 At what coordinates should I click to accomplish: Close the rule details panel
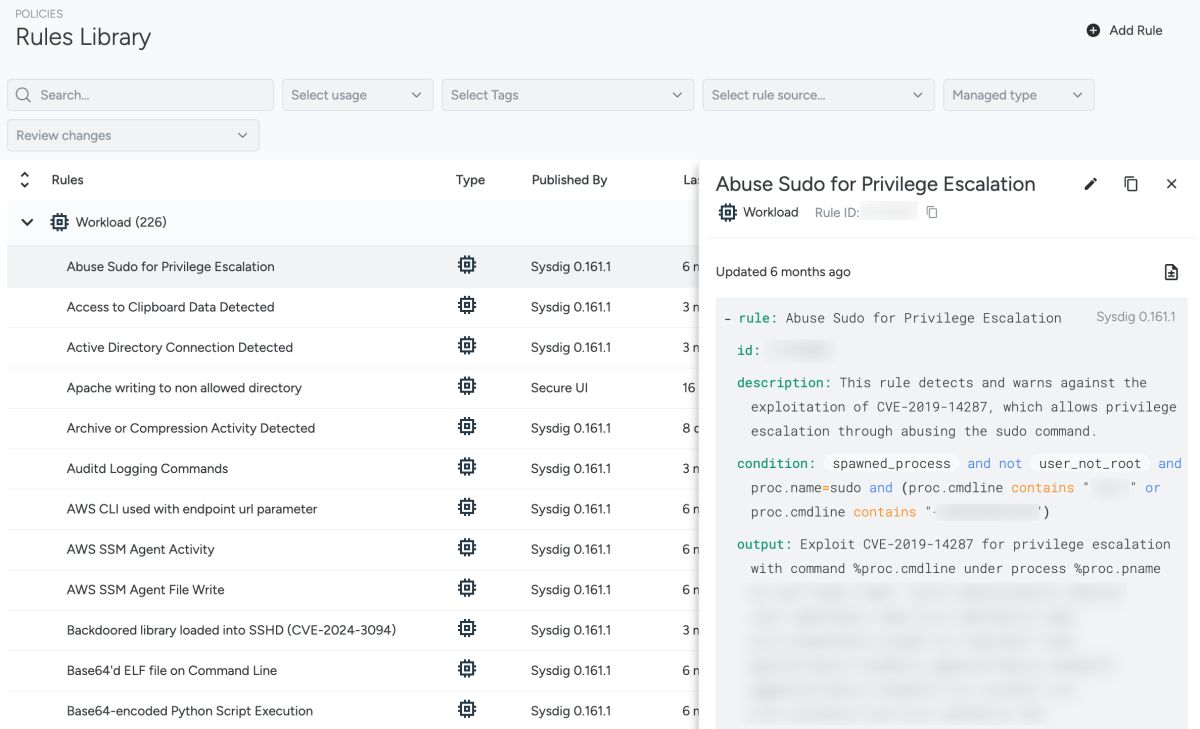click(1172, 184)
